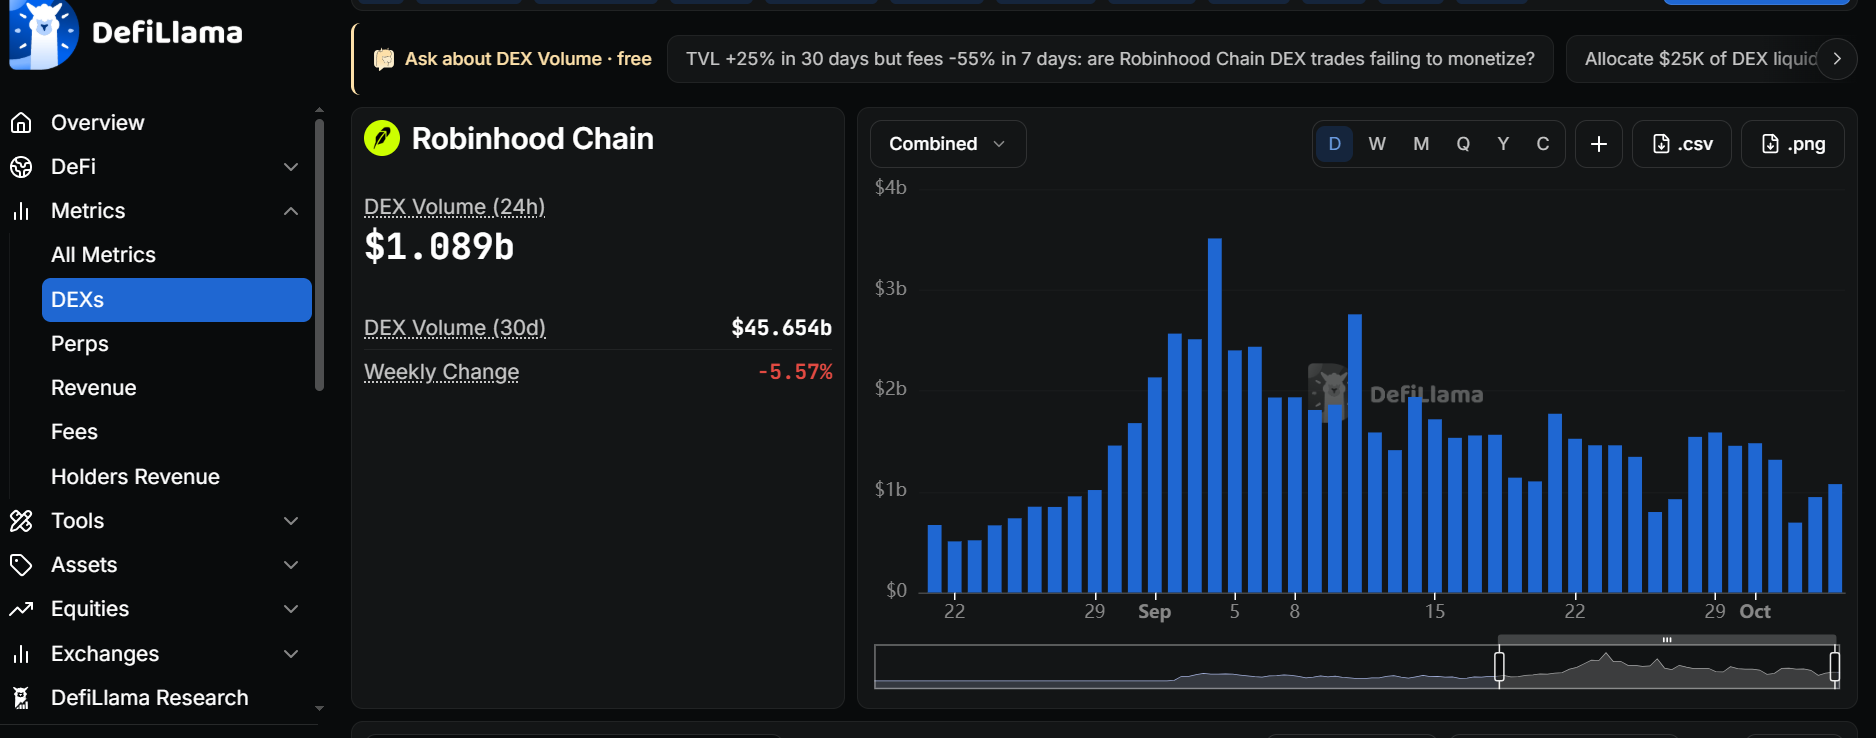Screen dimensions: 1876x738
Task: Open Holders Revenue metrics page
Action: click(x=177, y=477)
